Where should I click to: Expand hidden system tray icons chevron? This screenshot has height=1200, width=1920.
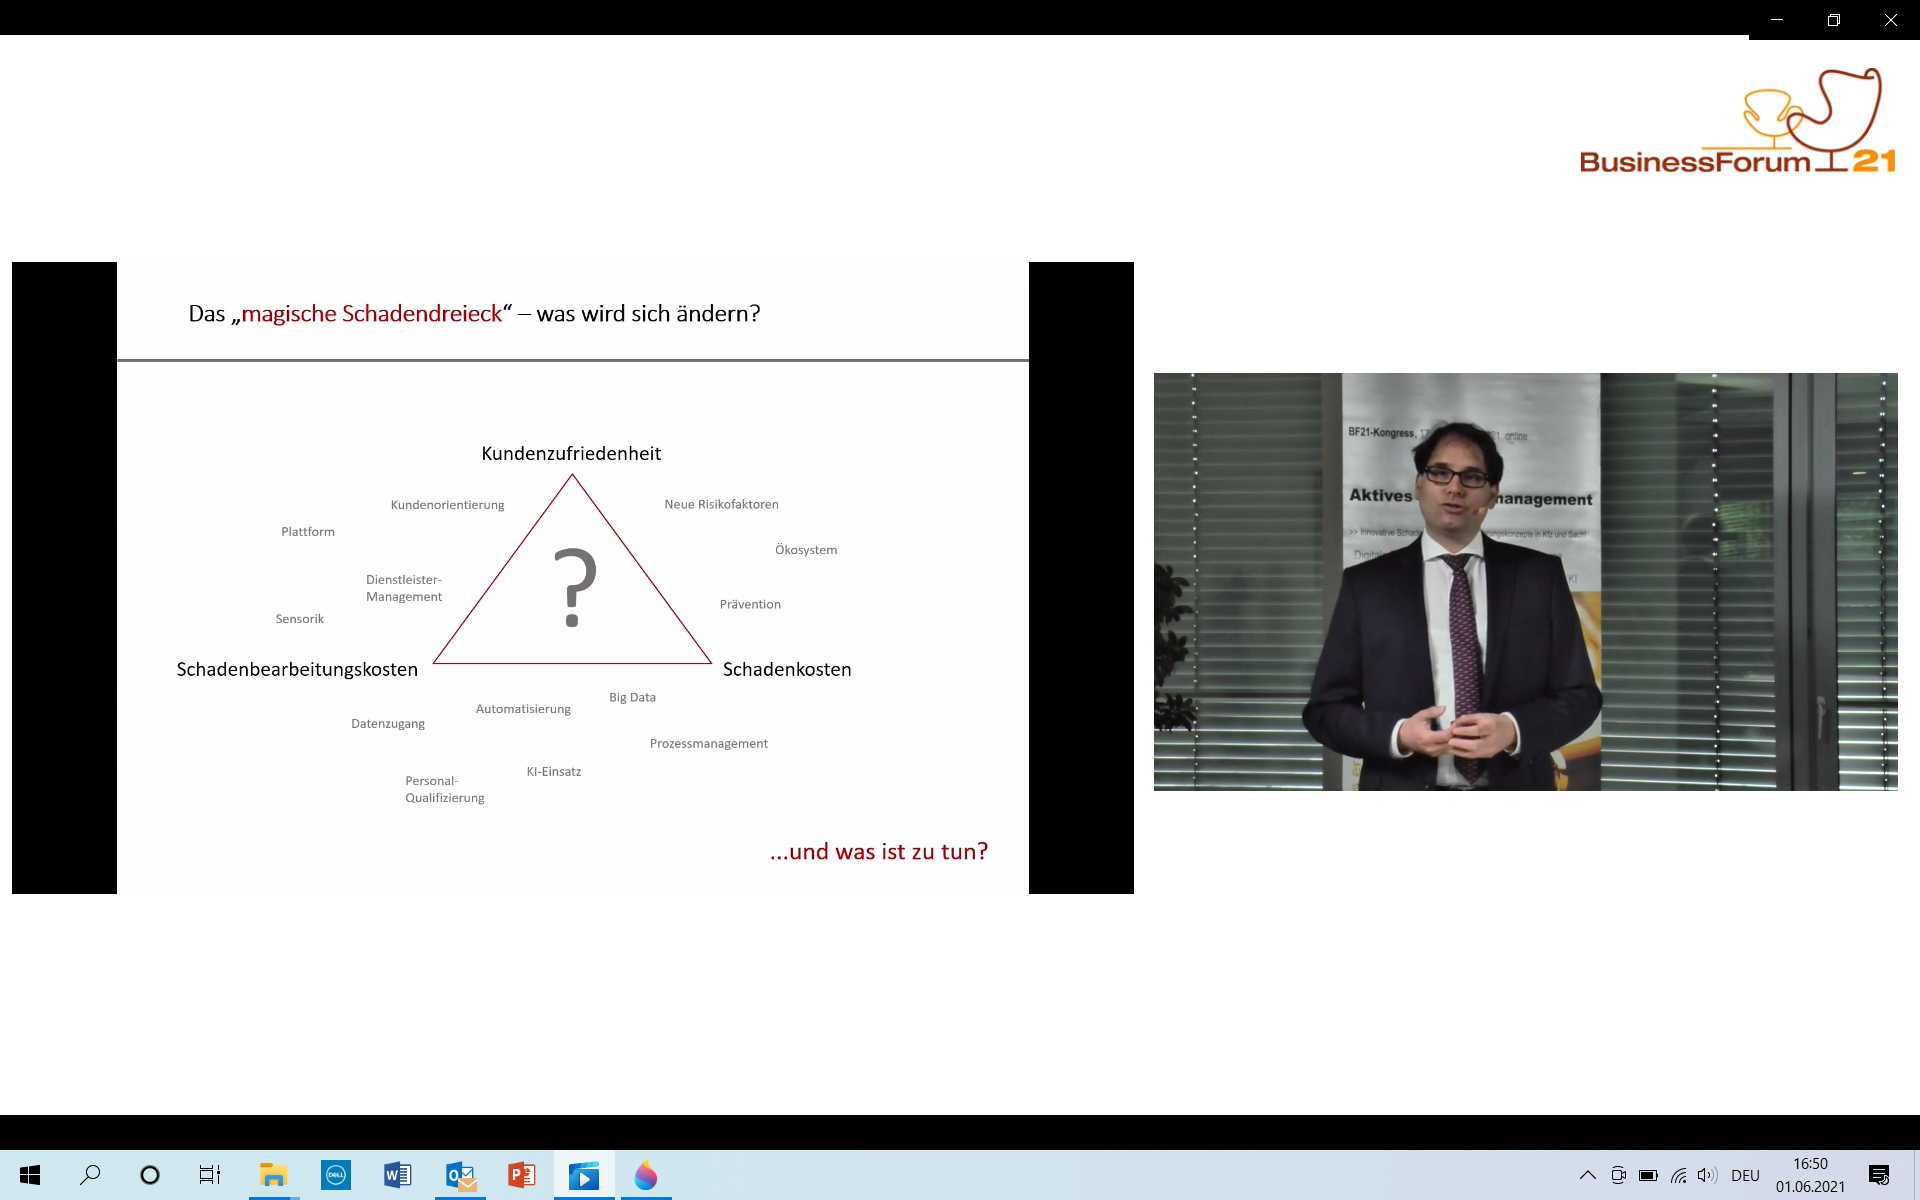coord(1587,1175)
